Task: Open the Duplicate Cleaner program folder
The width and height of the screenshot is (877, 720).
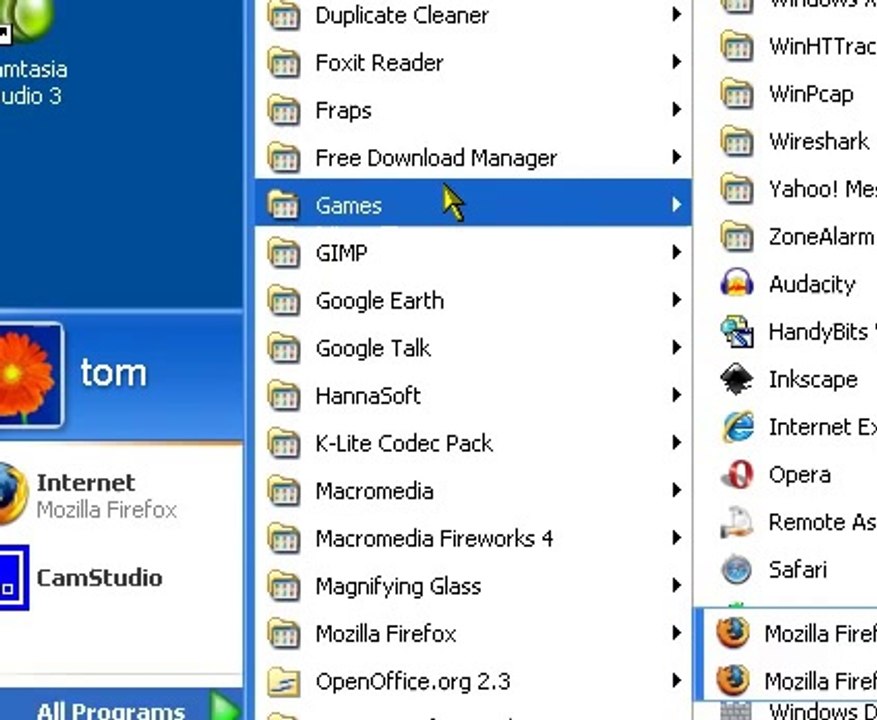Action: click(x=473, y=15)
